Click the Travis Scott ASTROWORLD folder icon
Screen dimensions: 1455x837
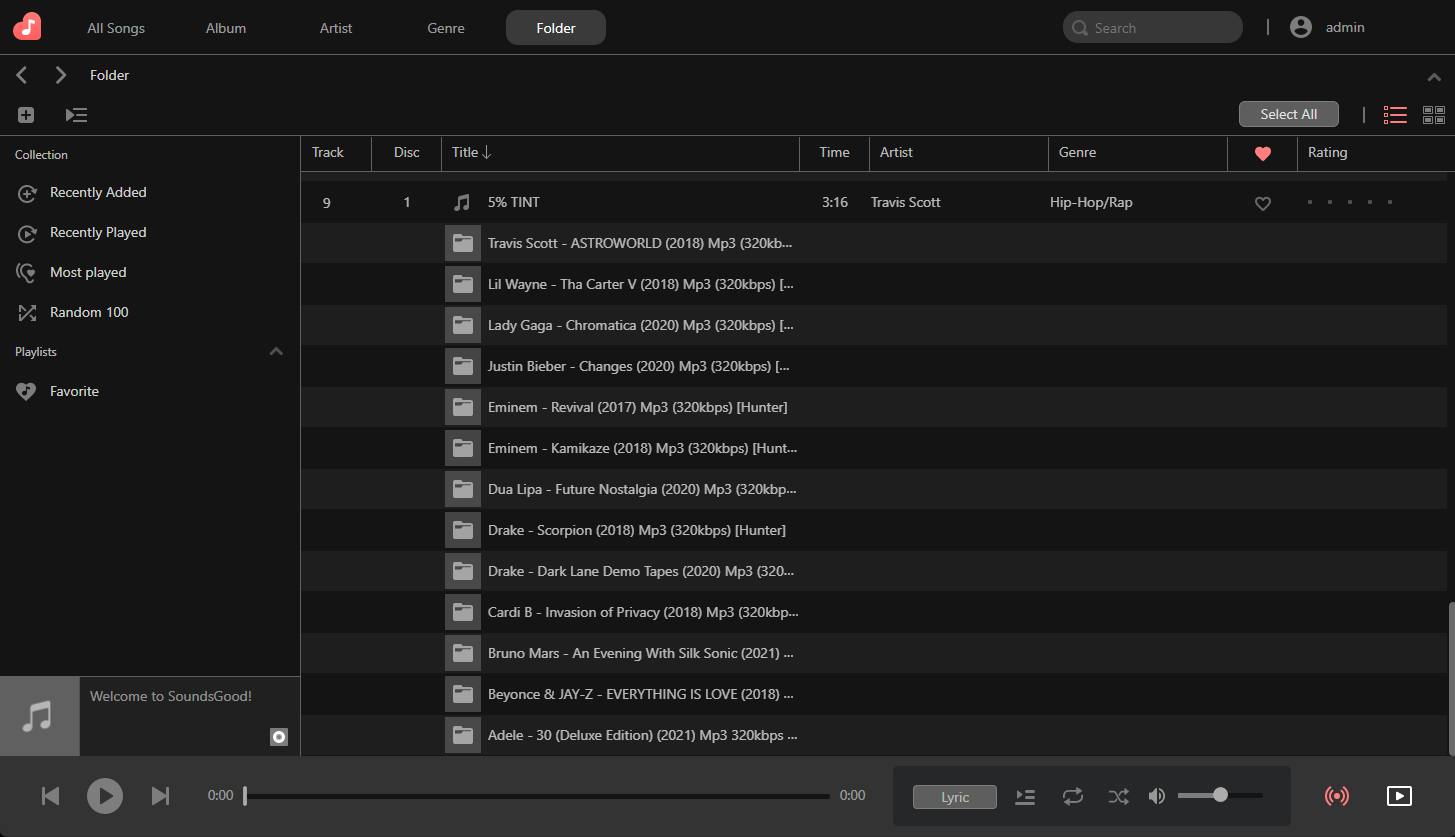463,243
